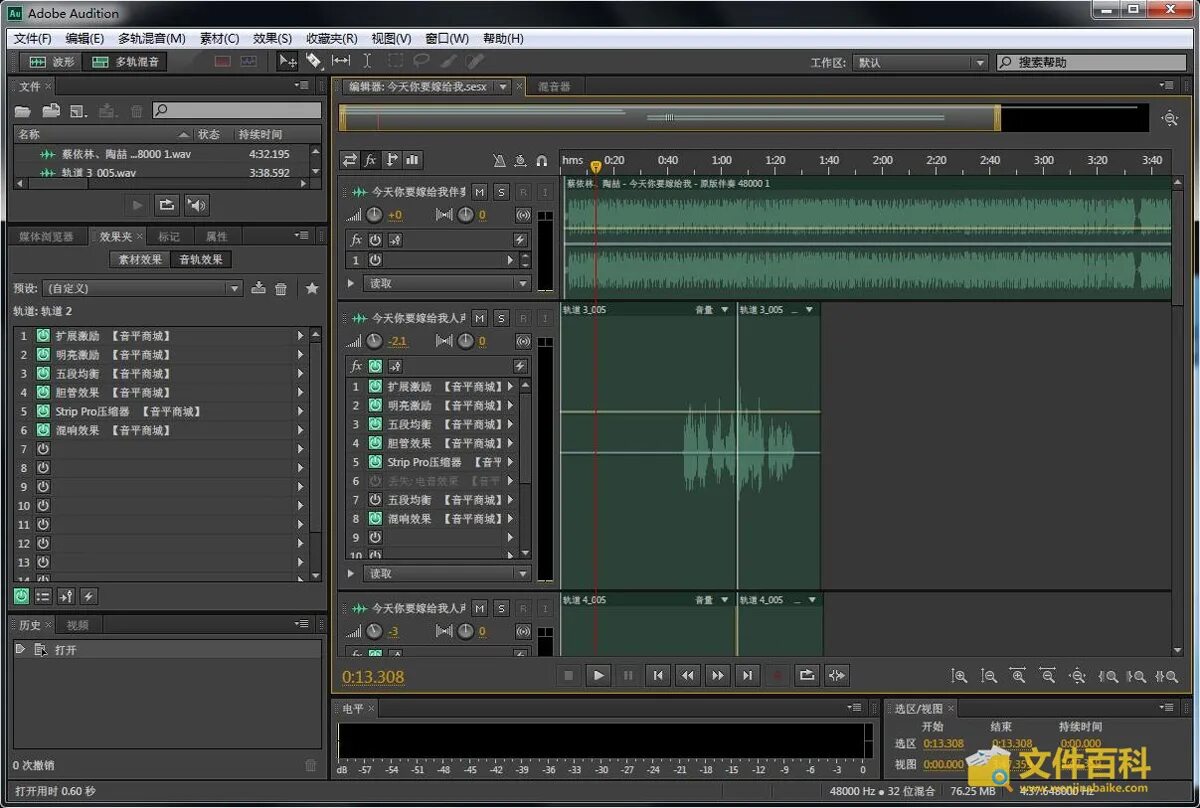The image size is (1200, 808).
Task: Click rewind transport button
Action: click(x=687, y=675)
